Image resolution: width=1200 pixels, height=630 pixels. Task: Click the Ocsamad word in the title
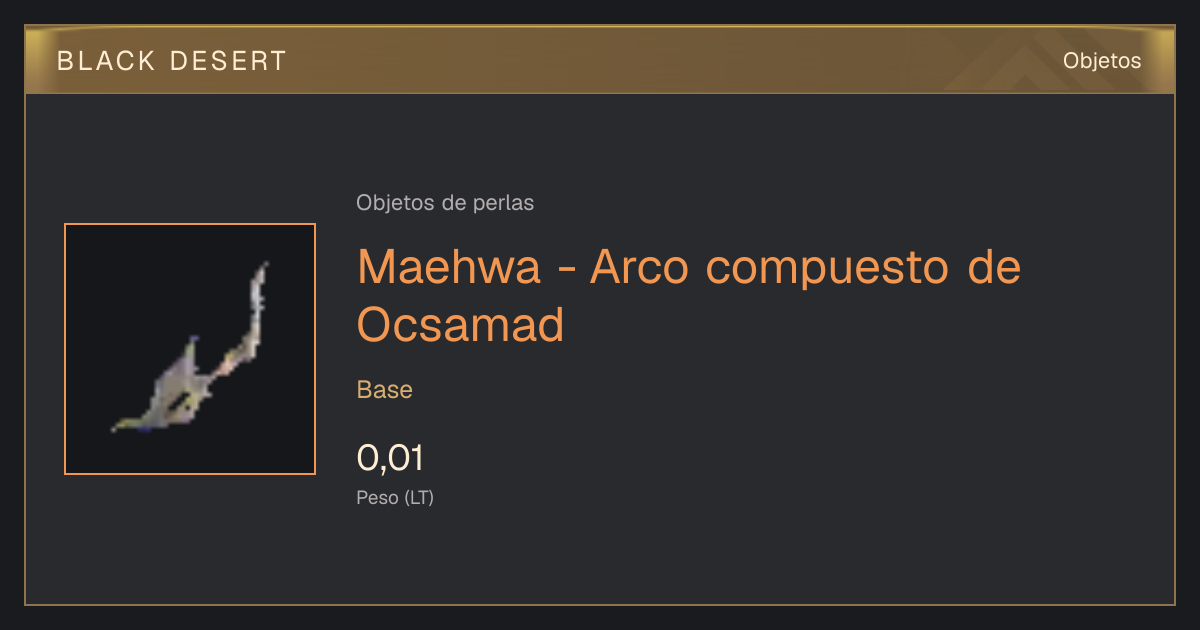click(x=461, y=324)
